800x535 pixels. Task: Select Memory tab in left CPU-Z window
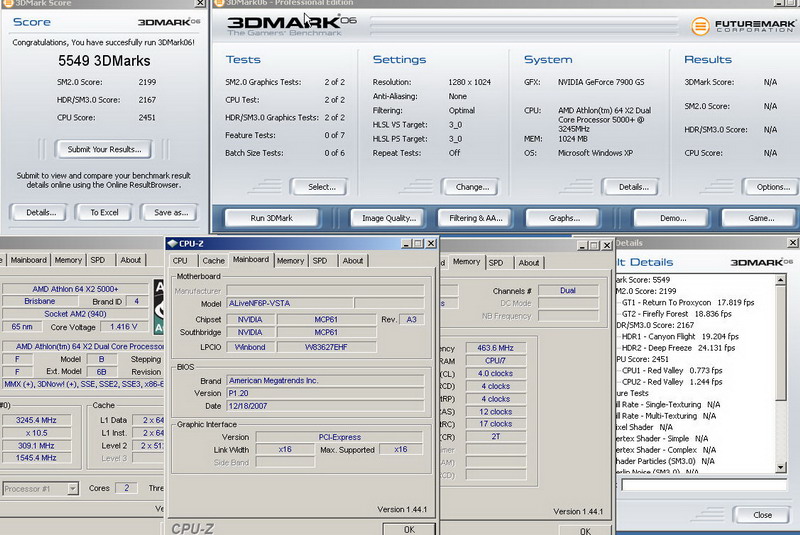click(x=68, y=260)
